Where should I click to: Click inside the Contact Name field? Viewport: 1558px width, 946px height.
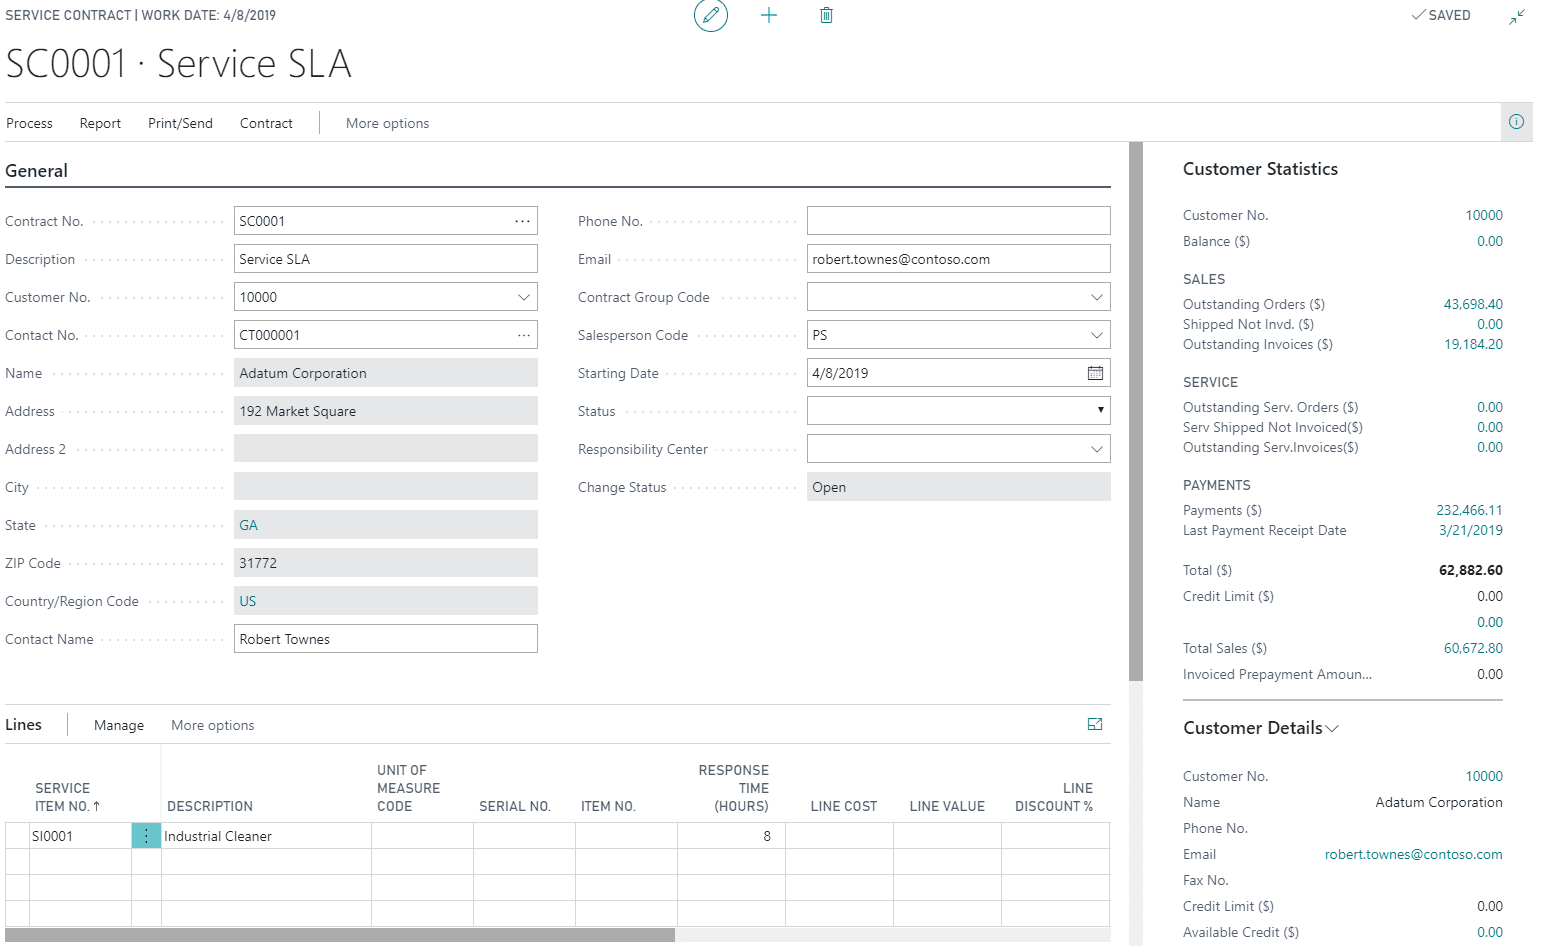tap(385, 638)
